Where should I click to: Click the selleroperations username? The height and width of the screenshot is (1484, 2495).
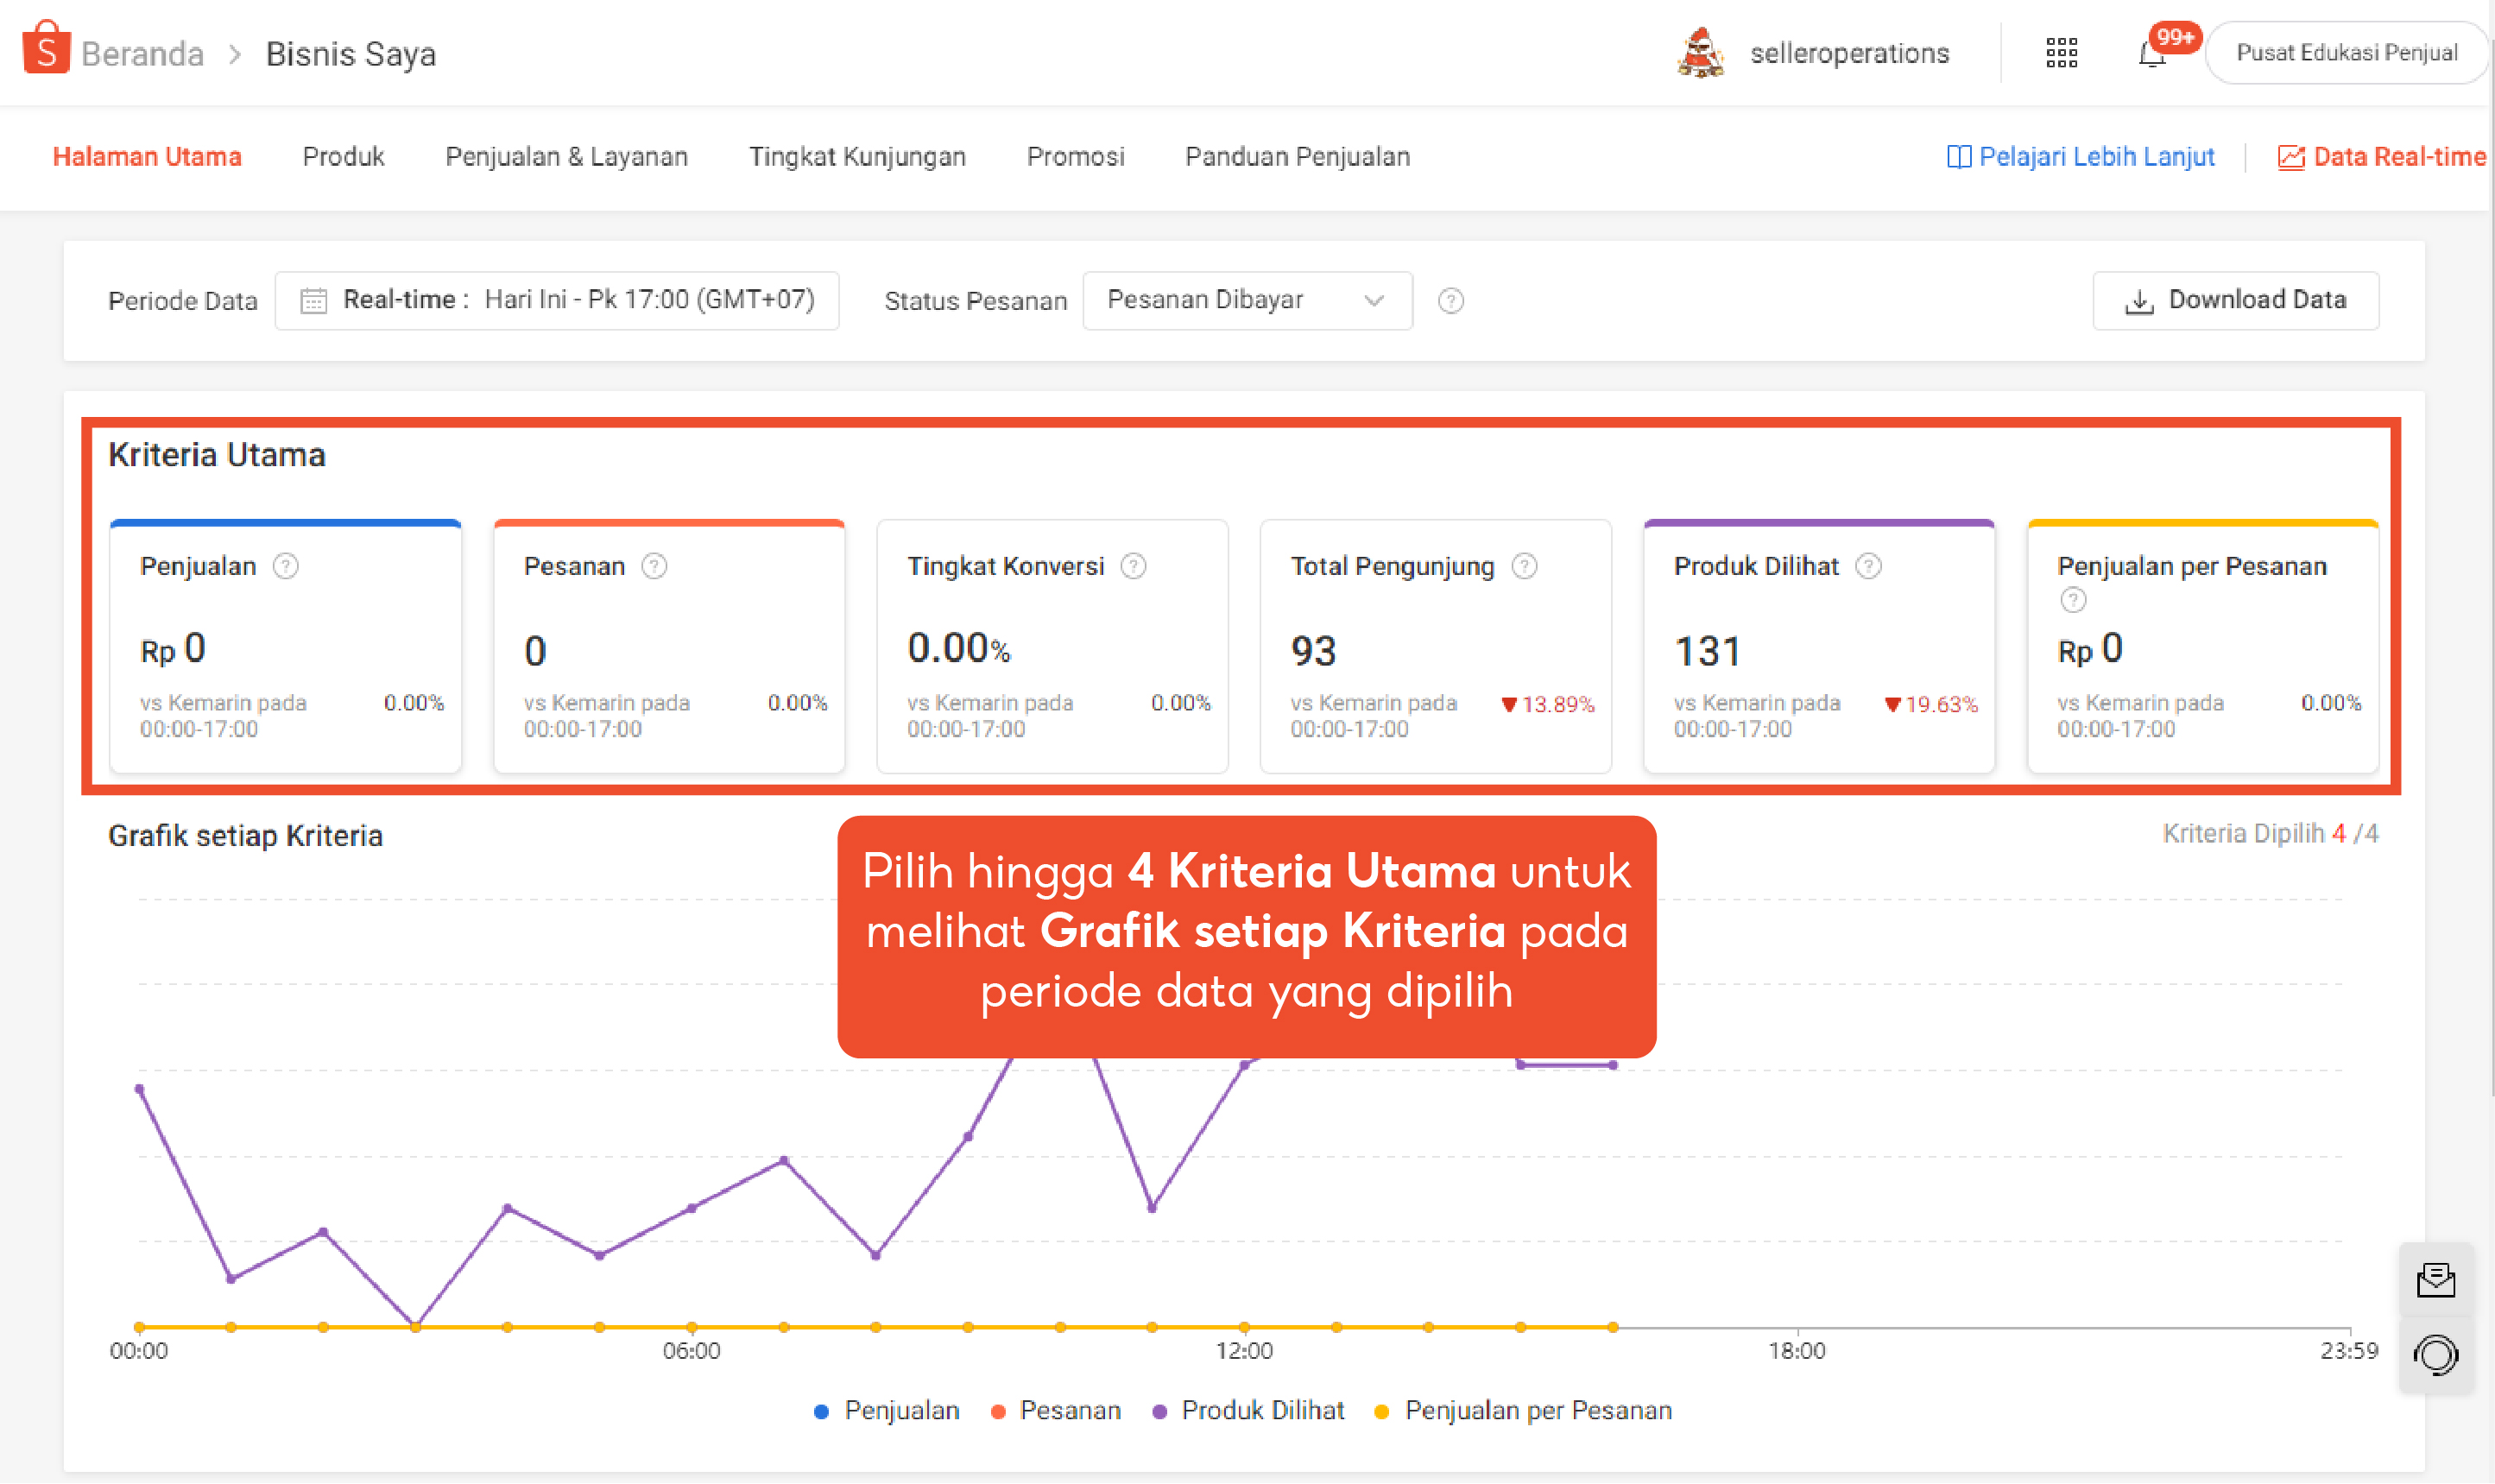tap(1849, 53)
